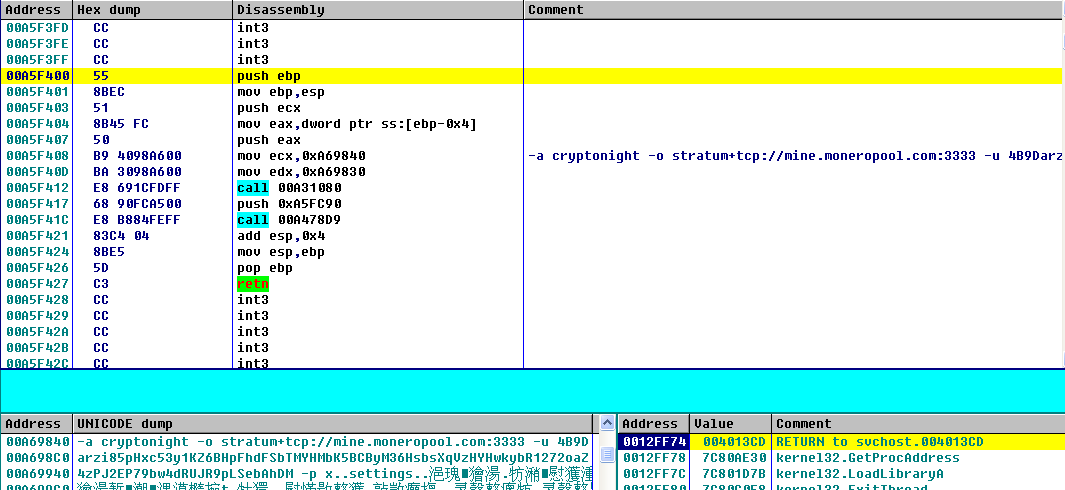The image size is (1065, 490).
Task: Click the Comment header in disassembly pane
Action: click(x=556, y=9)
